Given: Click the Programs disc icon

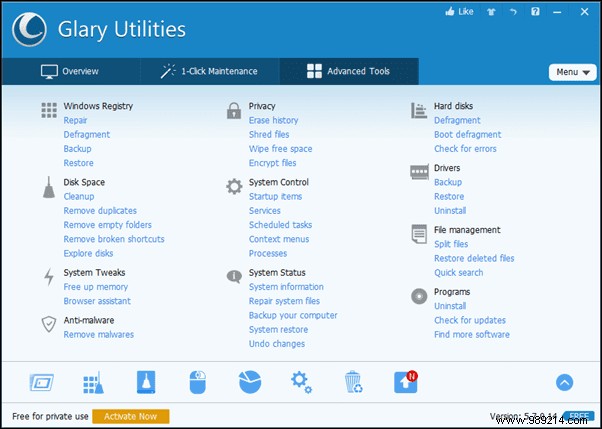Looking at the screenshot, I should pos(419,296).
